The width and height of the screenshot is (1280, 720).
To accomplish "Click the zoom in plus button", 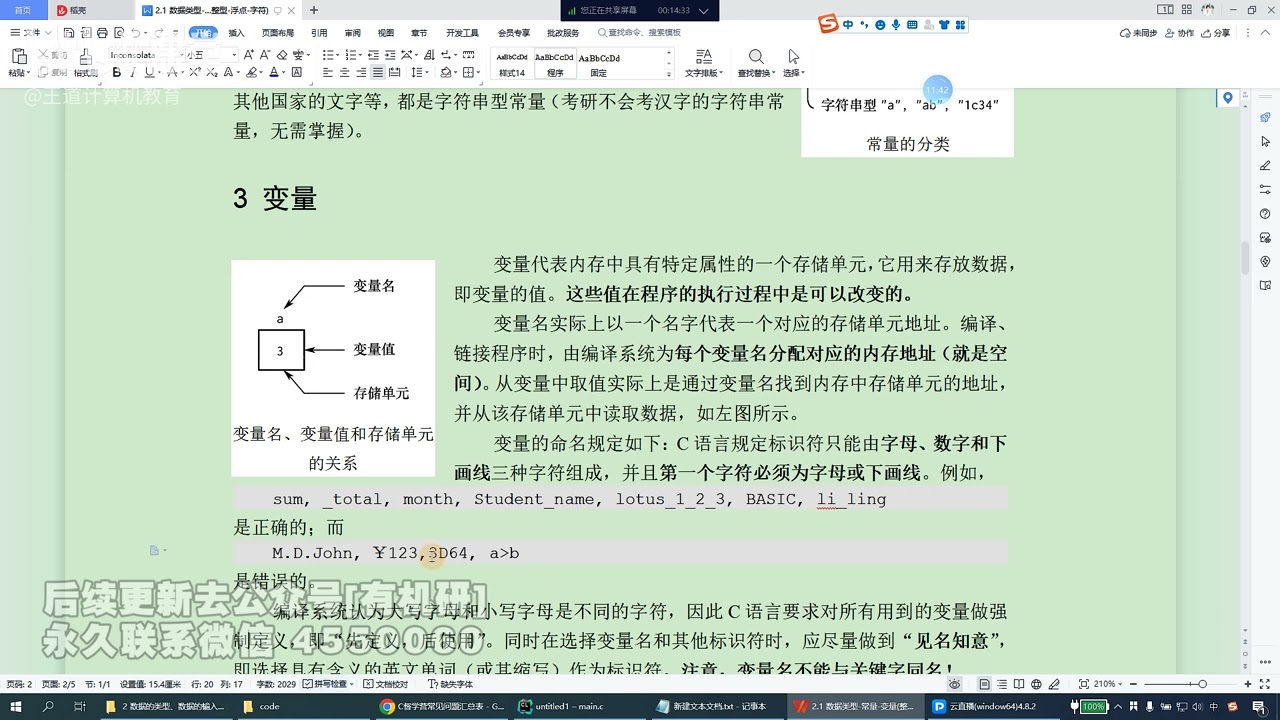I will (1248, 684).
